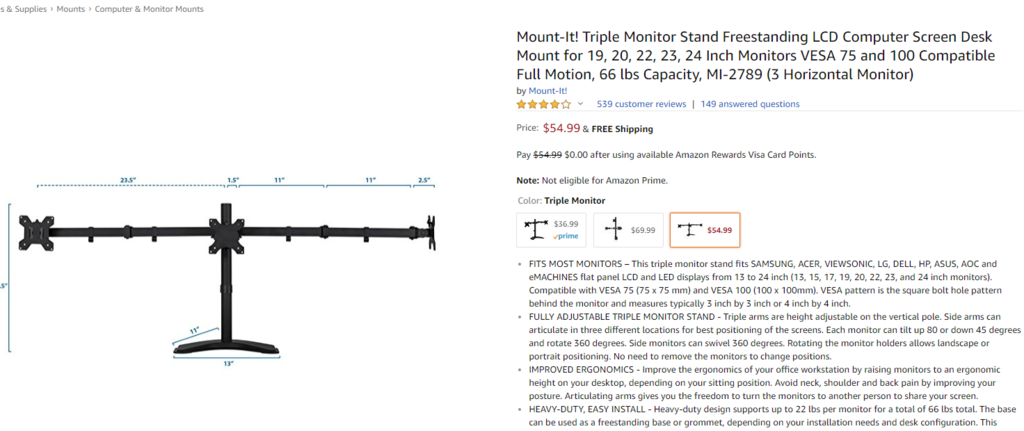Click the star rating icons

[x=543, y=104]
